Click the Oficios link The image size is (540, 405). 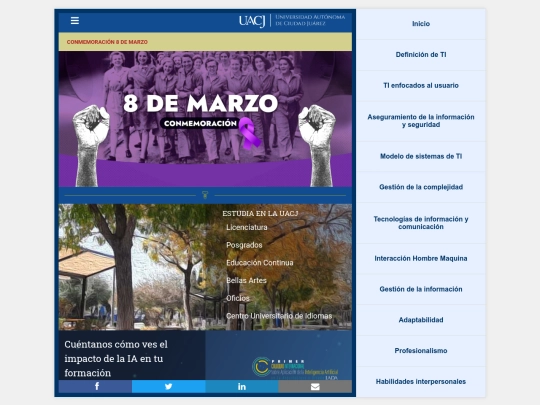238,298
